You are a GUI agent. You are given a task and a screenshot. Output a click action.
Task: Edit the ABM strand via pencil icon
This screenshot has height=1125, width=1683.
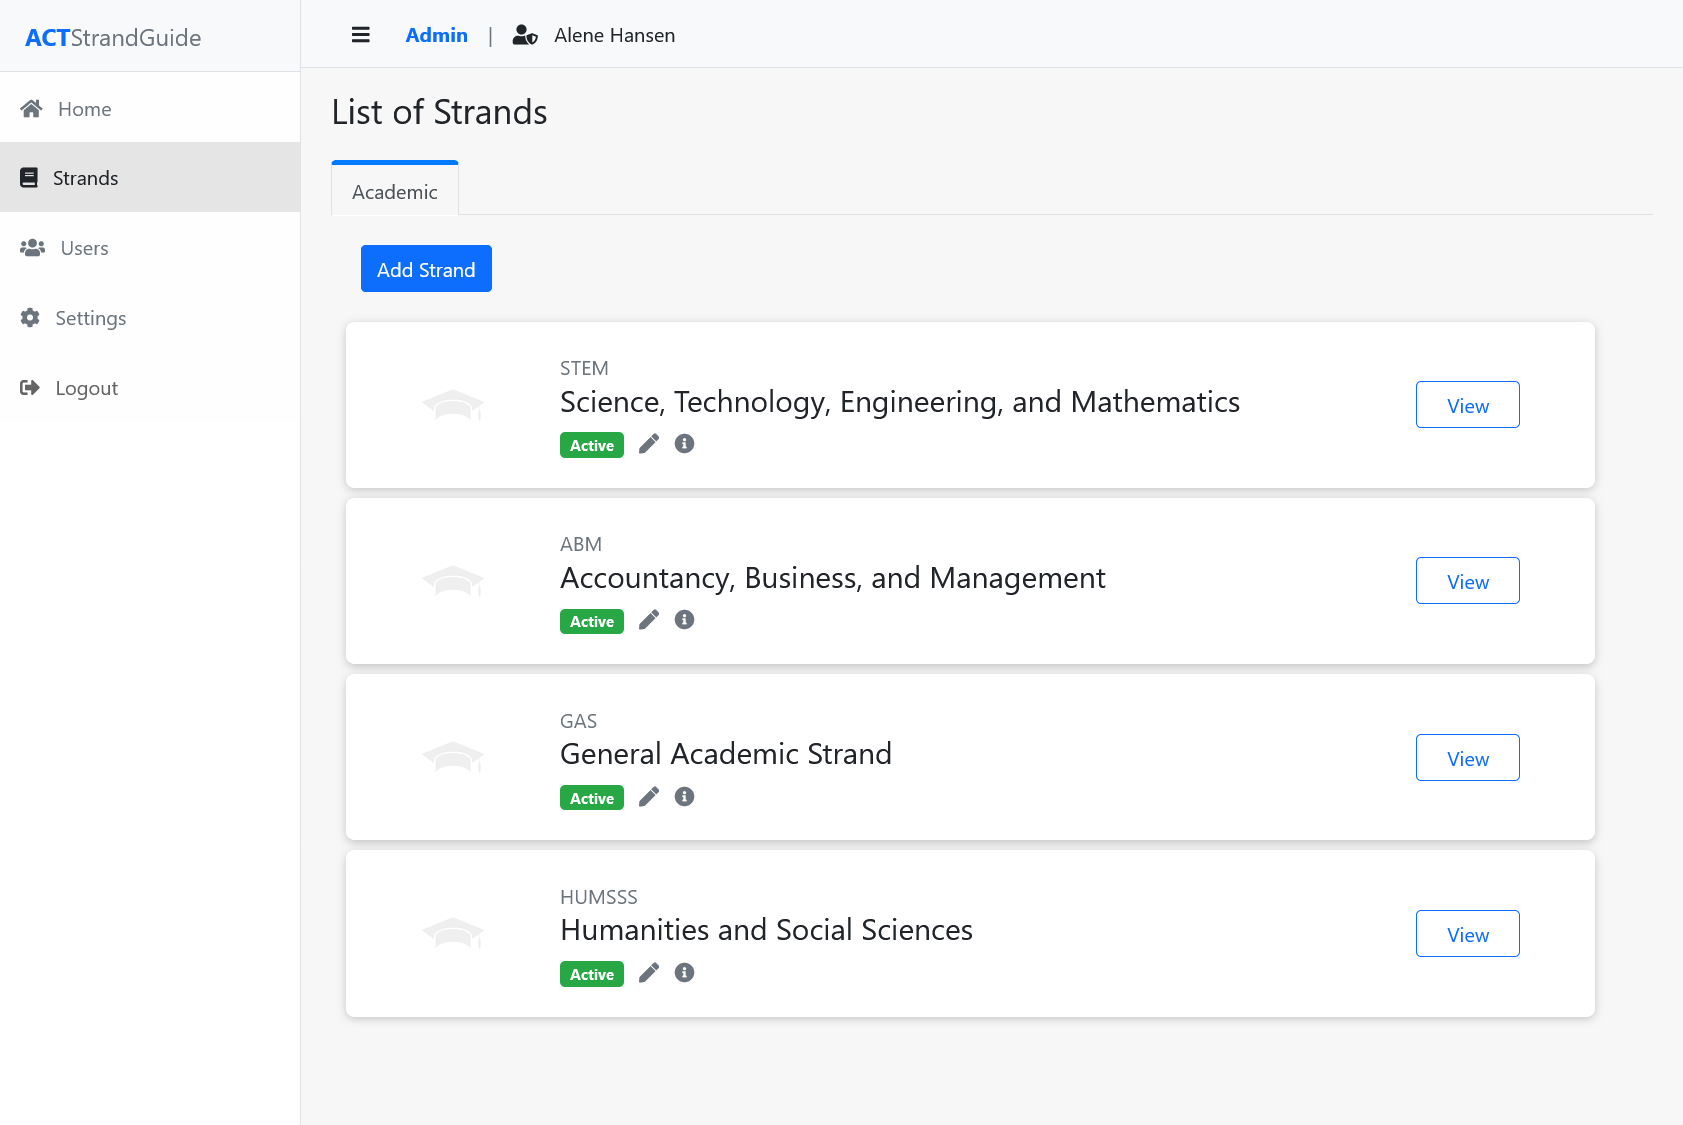[x=649, y=620]
